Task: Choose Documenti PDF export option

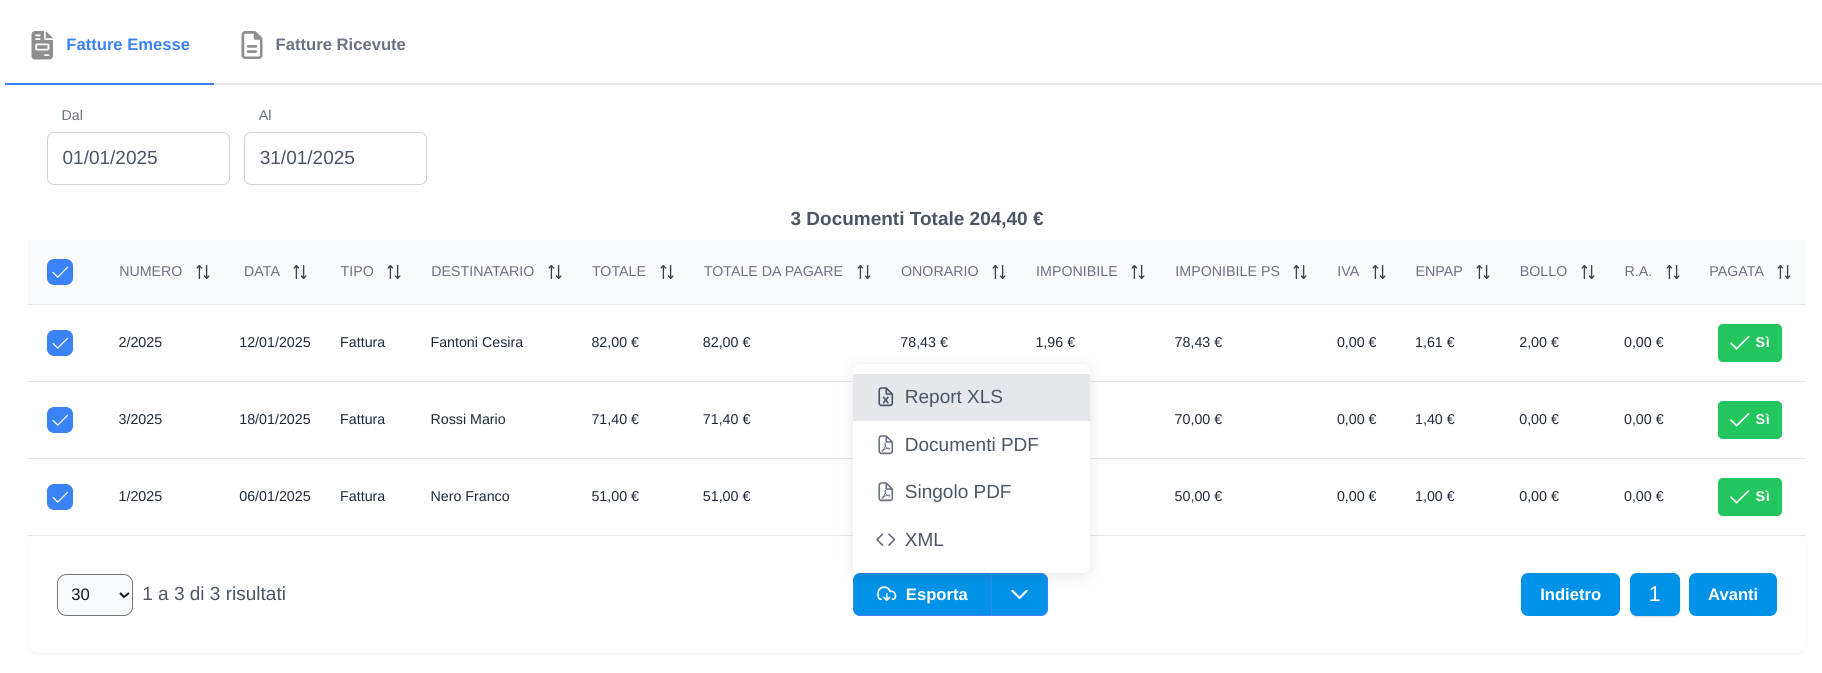Action: [971, 445]
